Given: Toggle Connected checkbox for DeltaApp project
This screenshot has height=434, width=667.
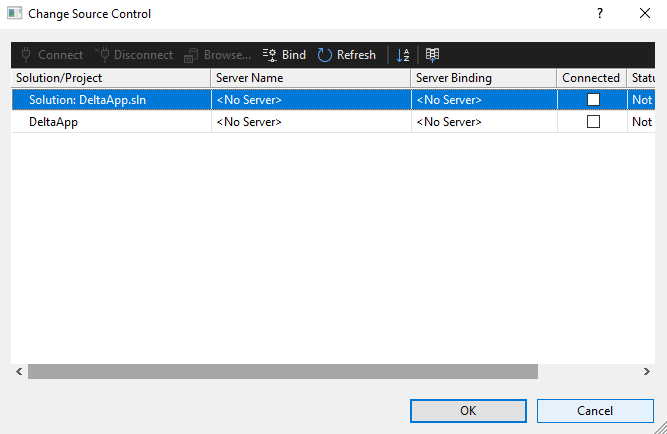Looking at the screenshot, I should 593,122.
